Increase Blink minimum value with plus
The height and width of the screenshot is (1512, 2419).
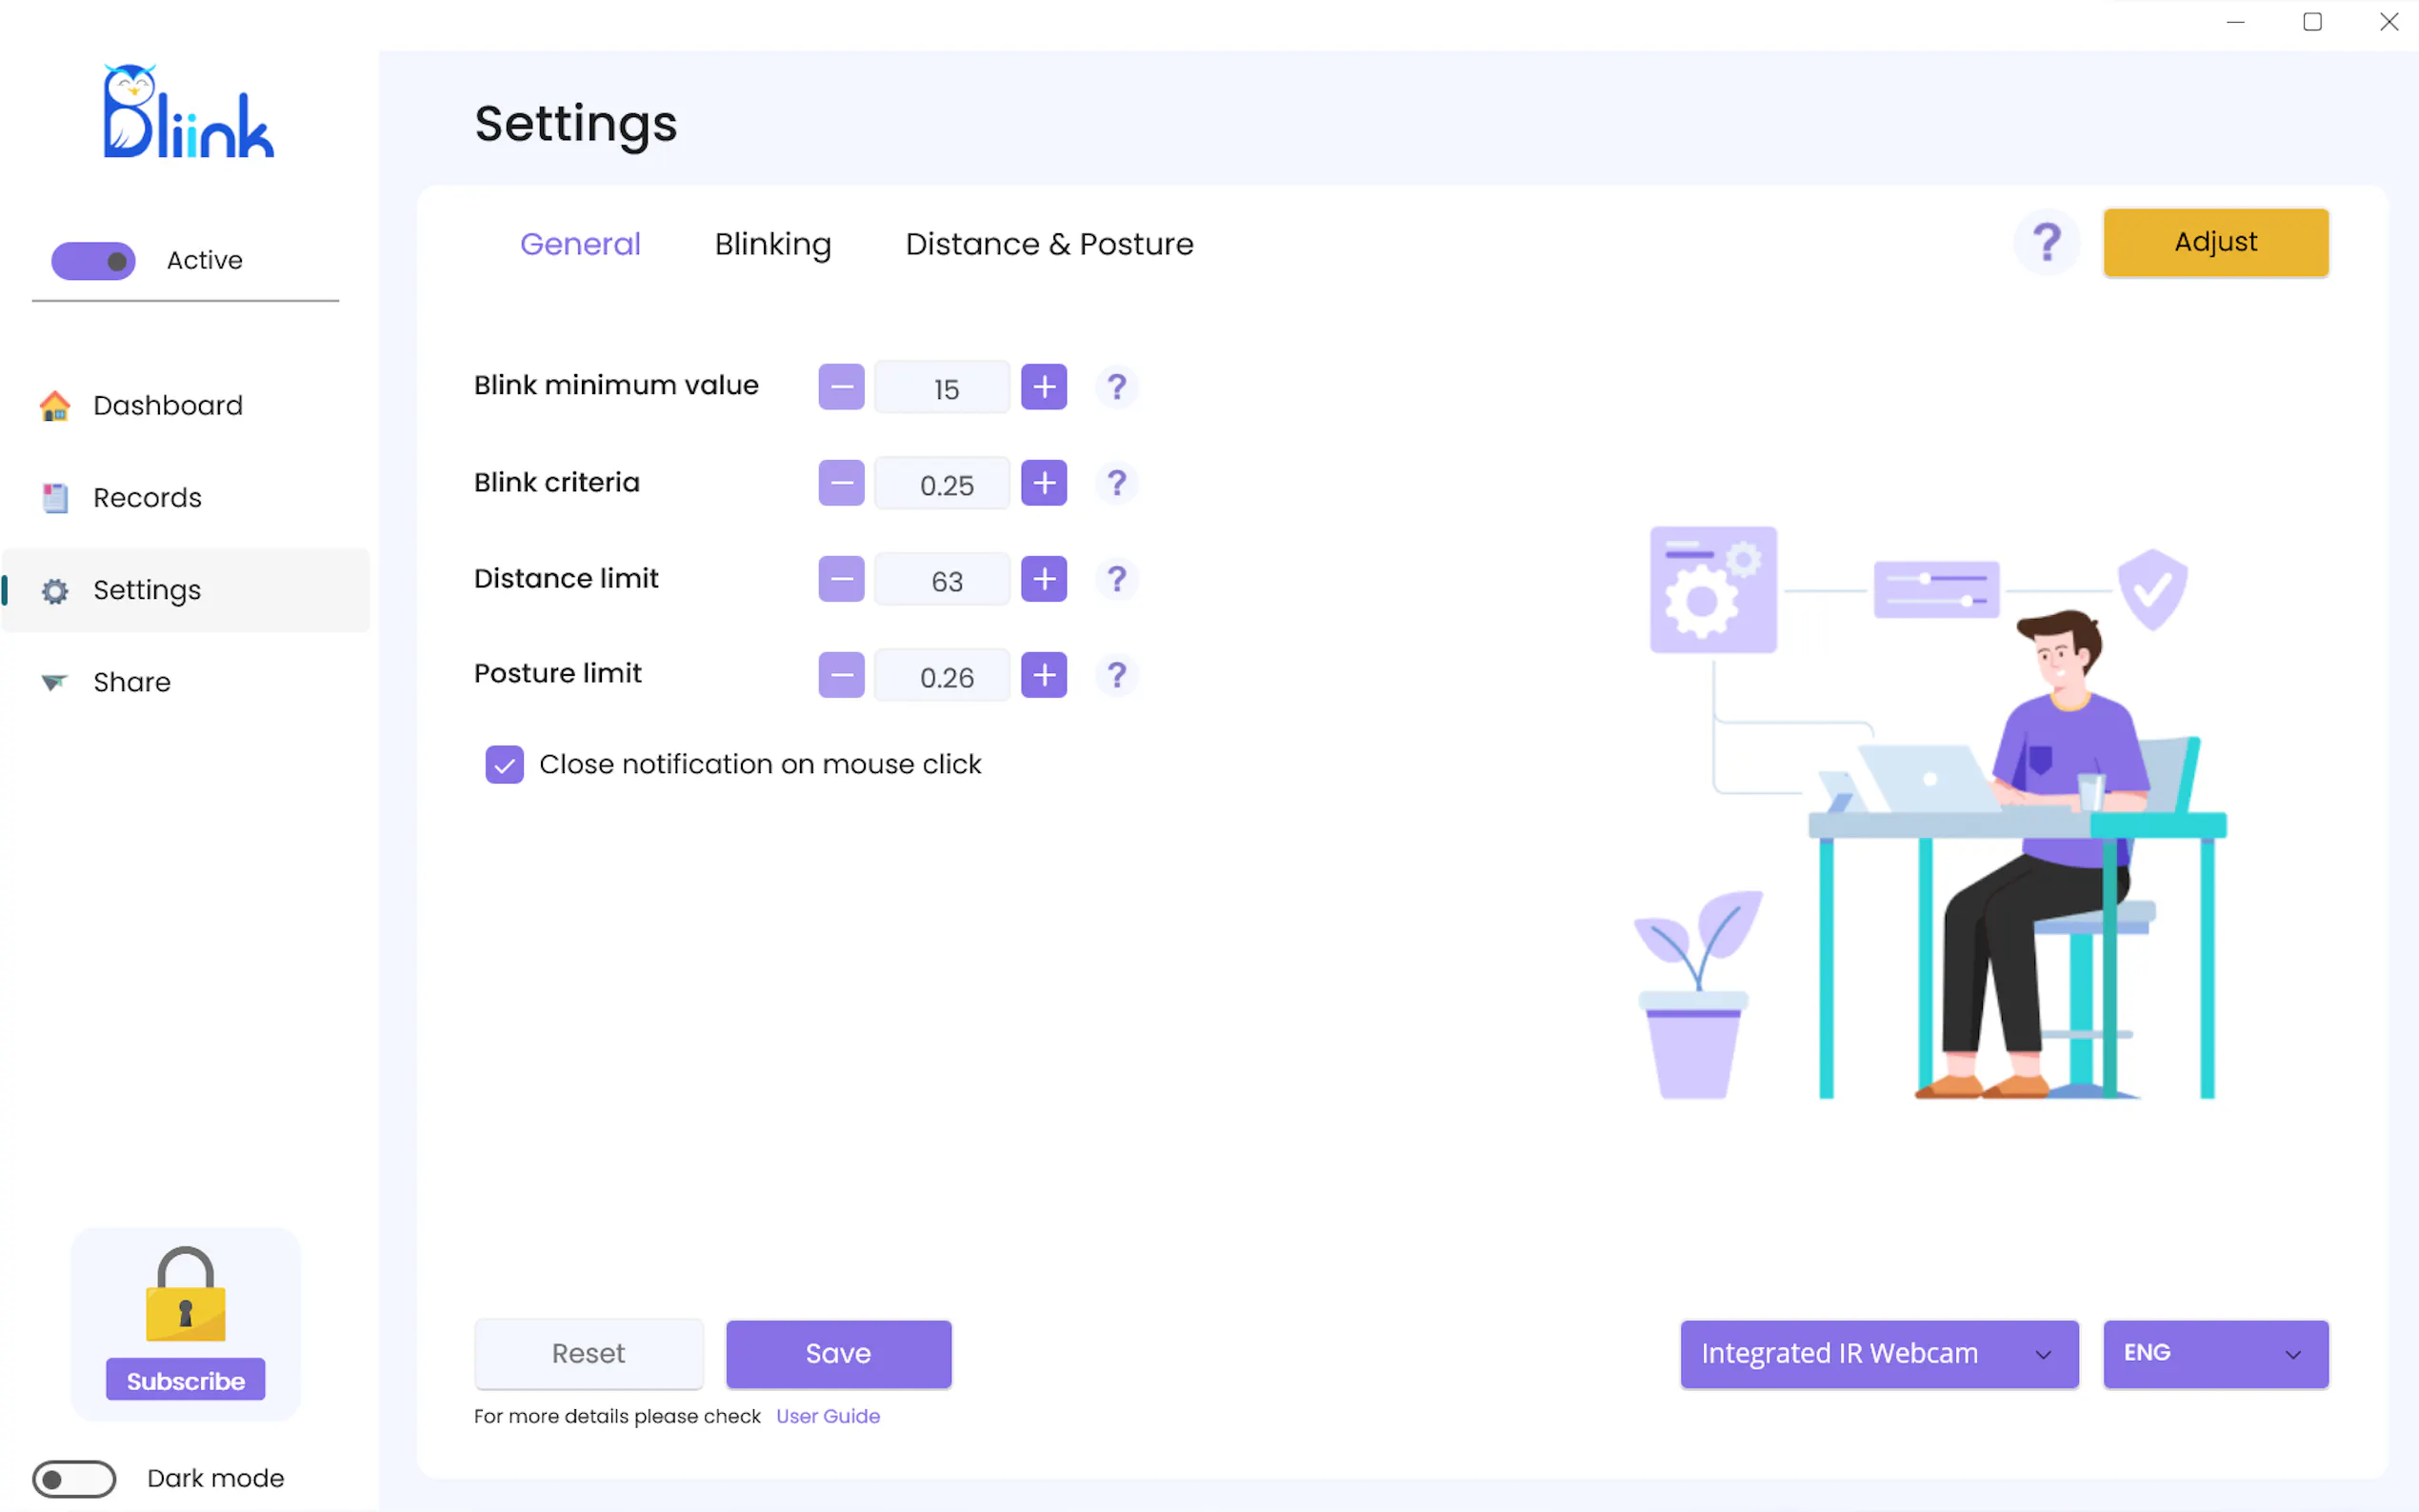click(x=1043, y=387)
